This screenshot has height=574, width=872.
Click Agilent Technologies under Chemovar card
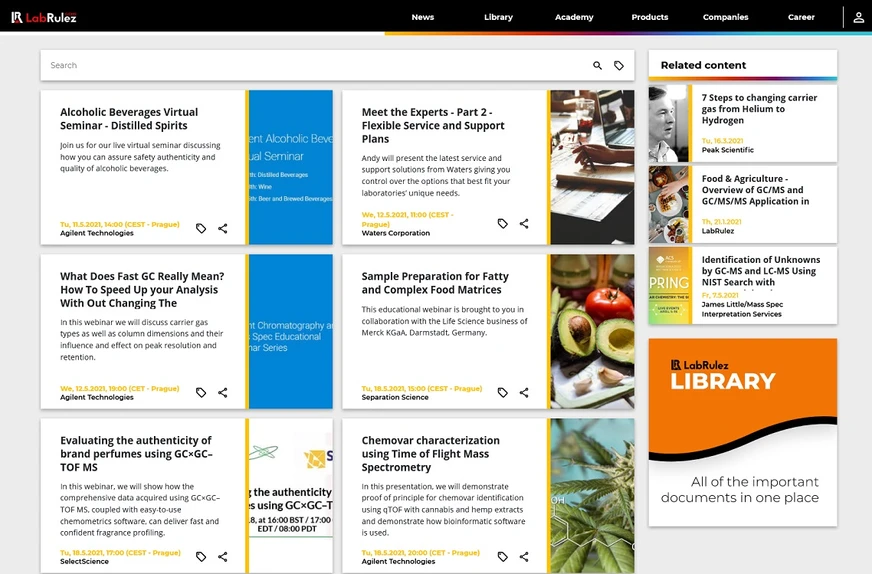coord(398,561)
